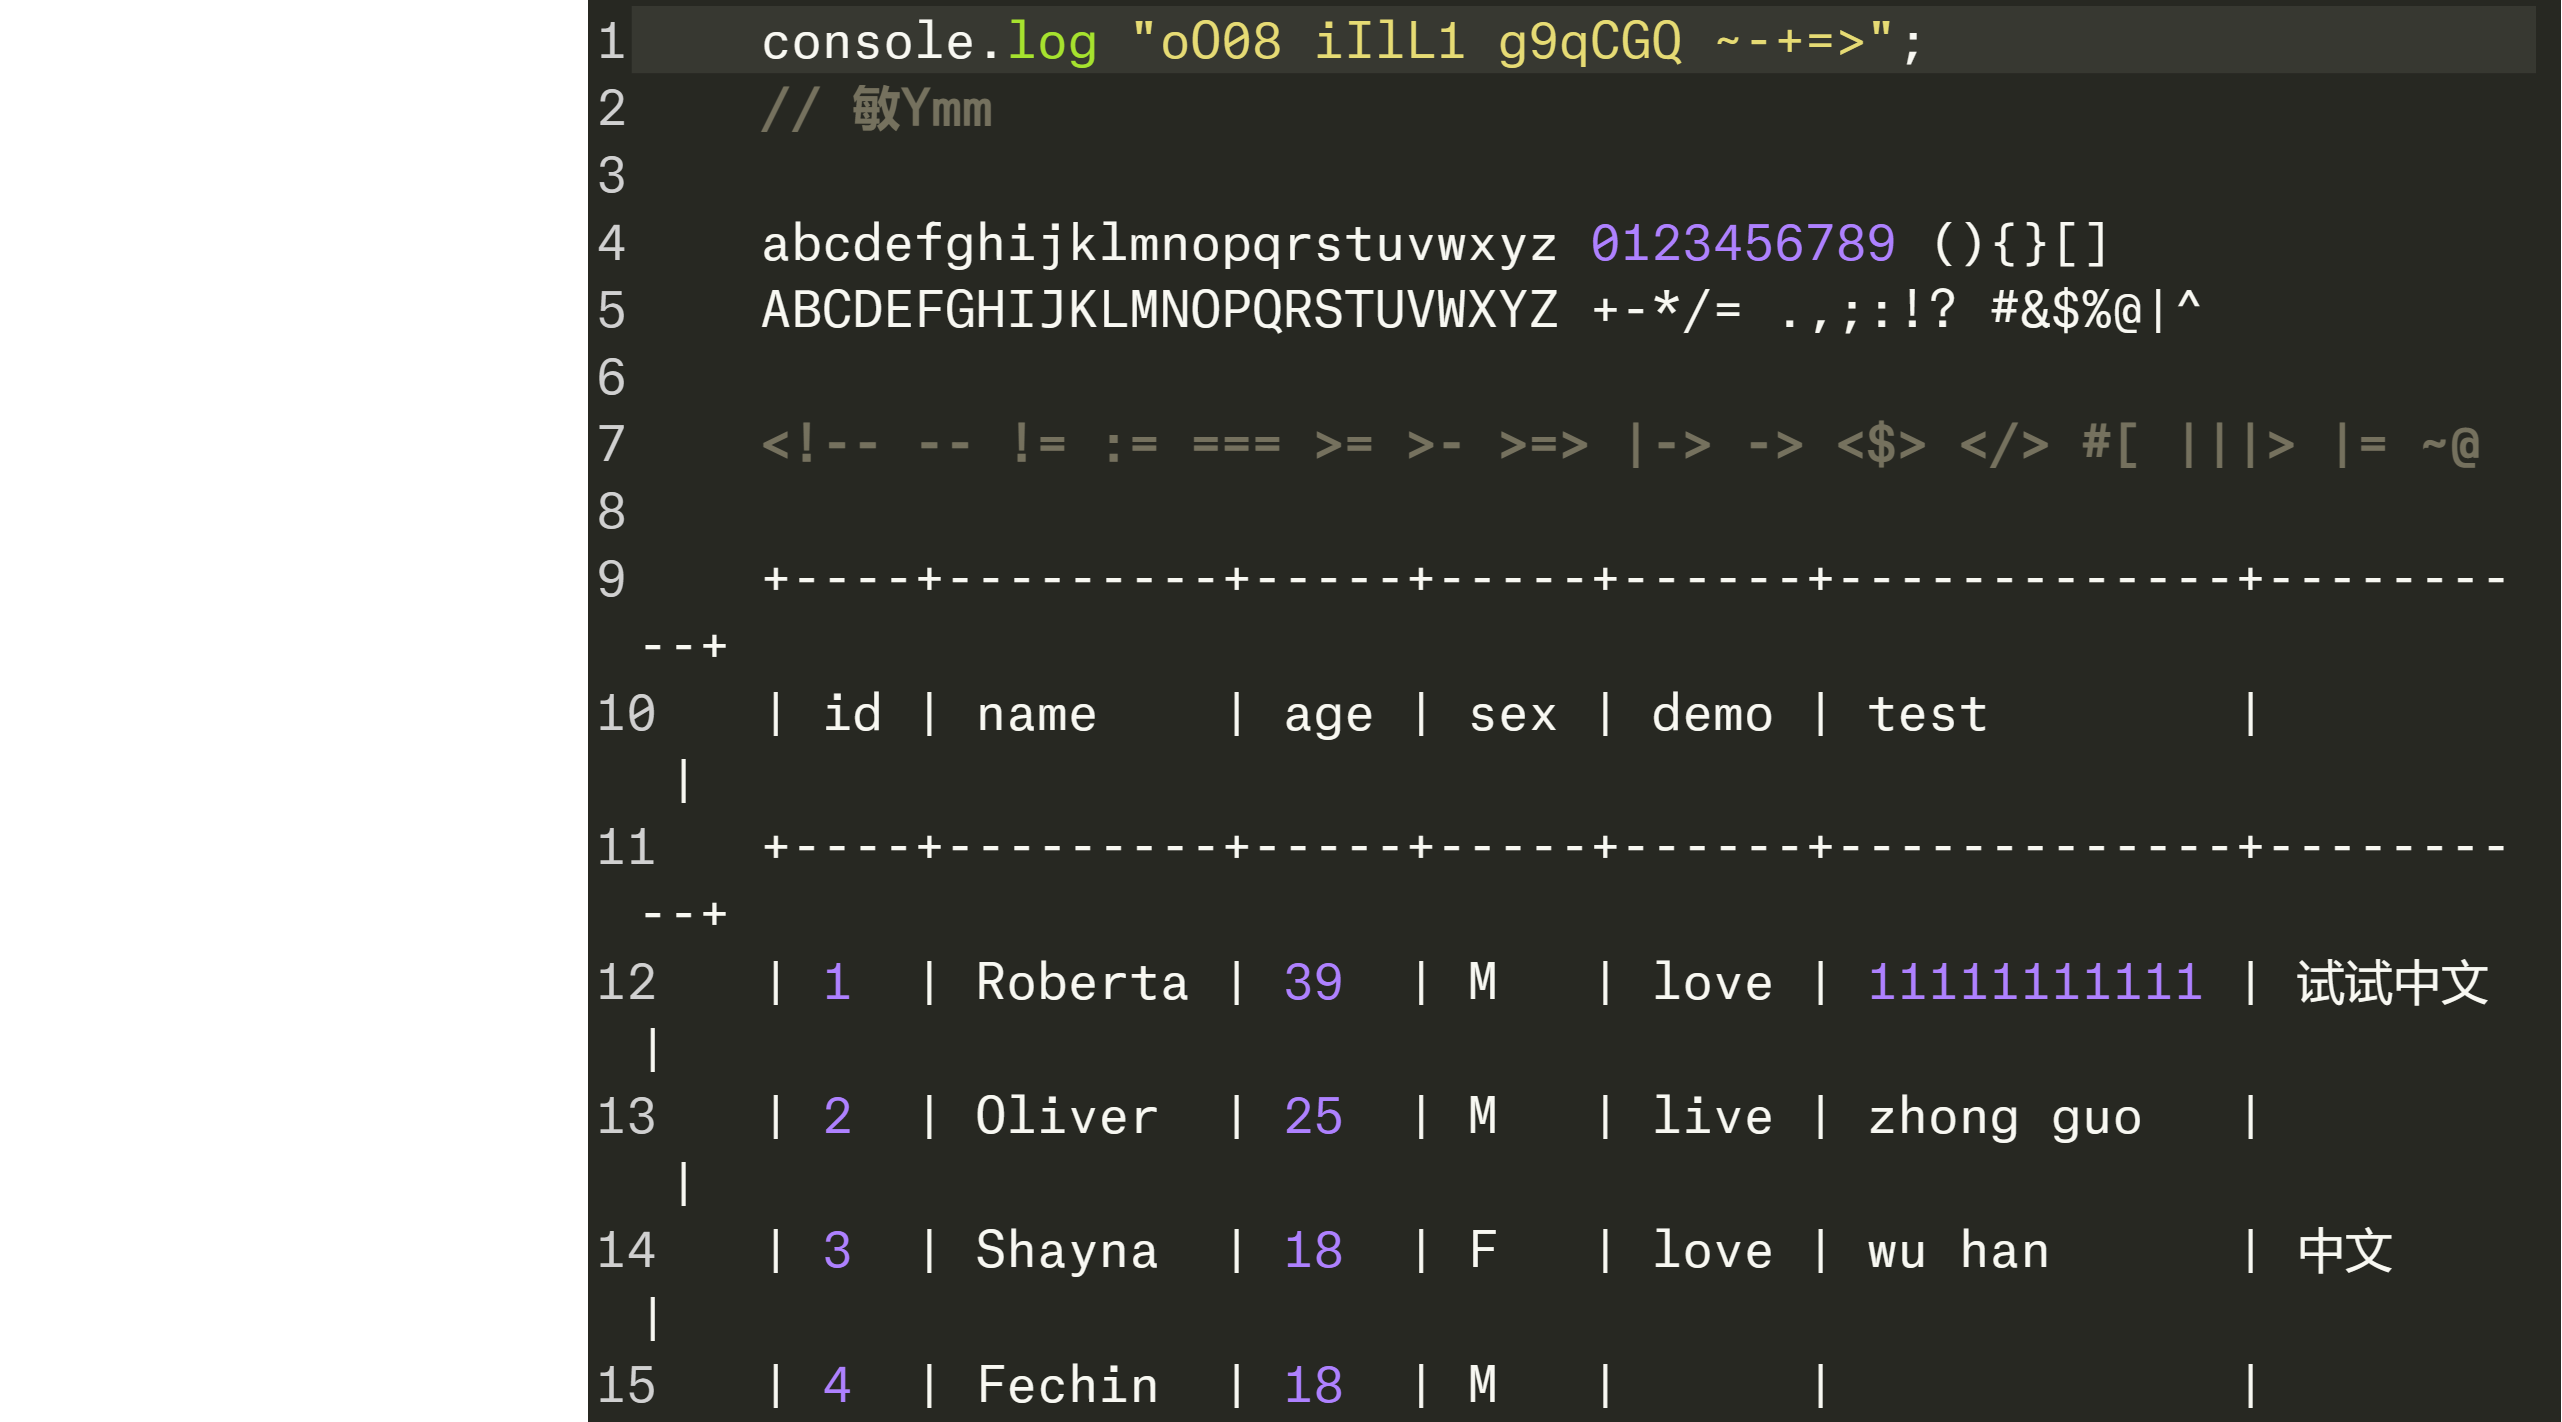Viewport: 2562px width, 1422px height.
Task: Click the name Shayna
Action: pos(1067,1252)
